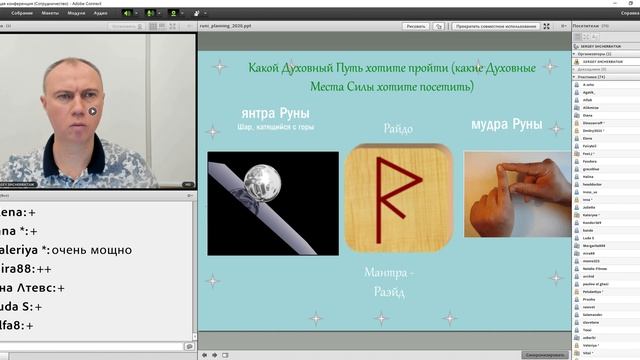Open speaker options dropdown arrow

tap(136, 13)
